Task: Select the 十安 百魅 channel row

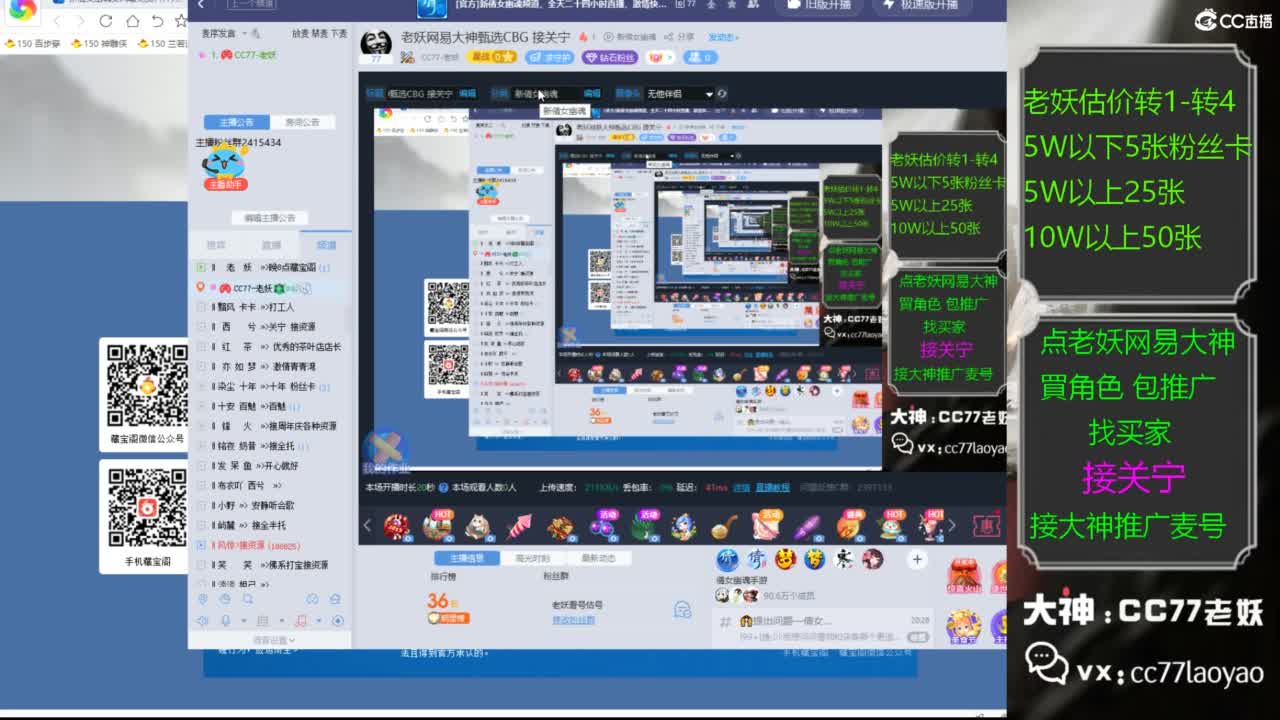Action: [x=270, y=406]
